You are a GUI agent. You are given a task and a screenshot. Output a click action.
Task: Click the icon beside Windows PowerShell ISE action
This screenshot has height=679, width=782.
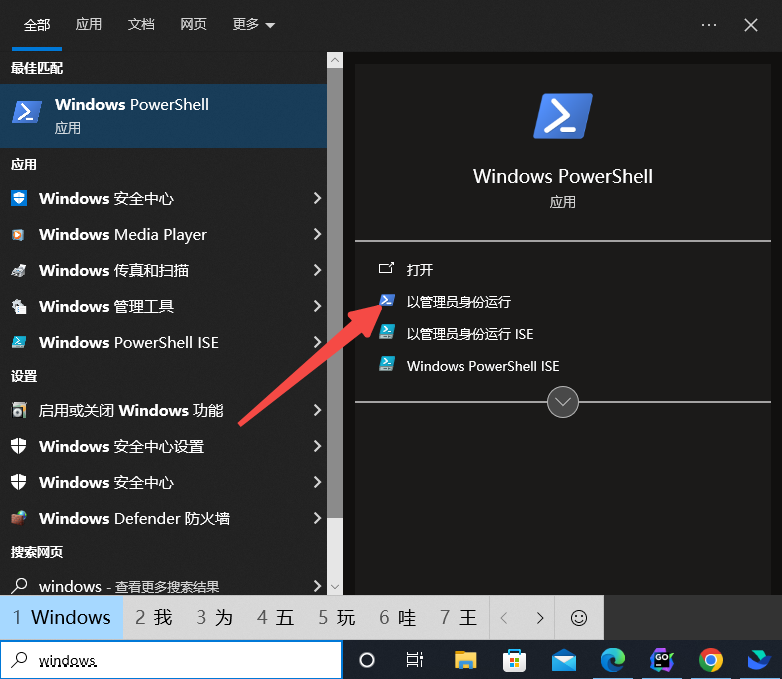point(387,364)
